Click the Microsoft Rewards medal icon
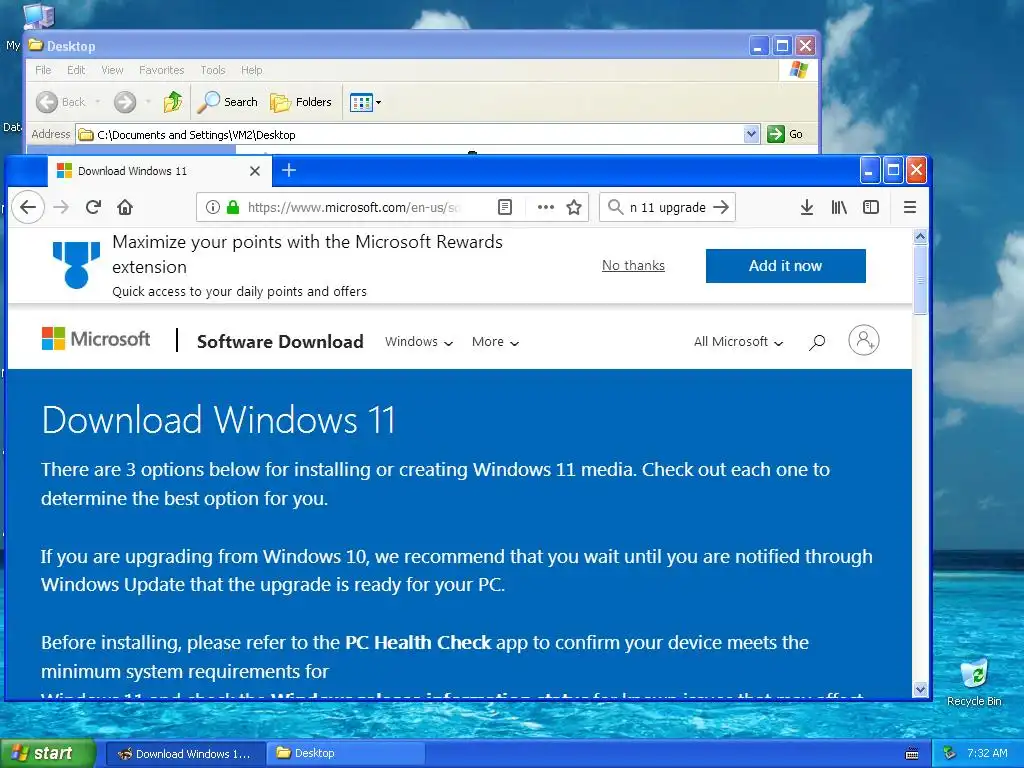The image size is (1024, 768). coord(76,264)
